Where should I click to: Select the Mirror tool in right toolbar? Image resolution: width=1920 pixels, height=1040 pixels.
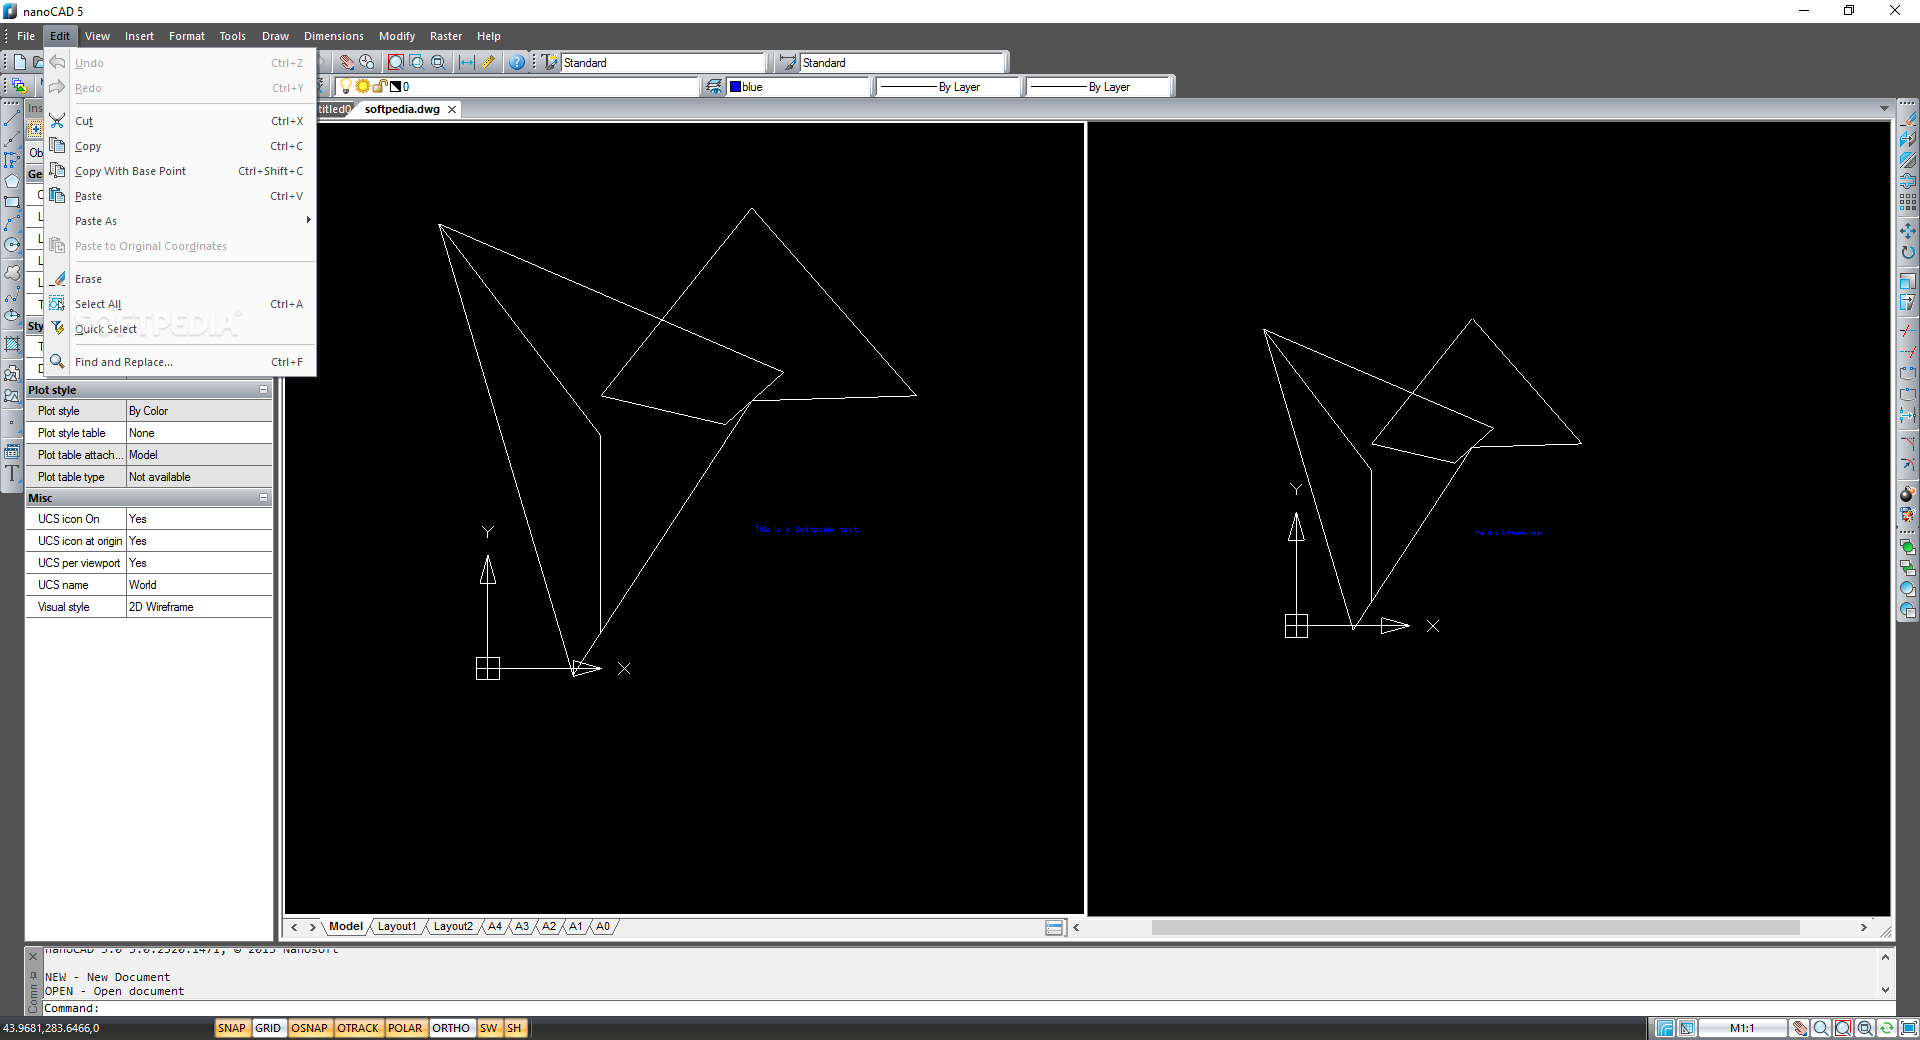pyautogui.click(x=1908, y=139)
